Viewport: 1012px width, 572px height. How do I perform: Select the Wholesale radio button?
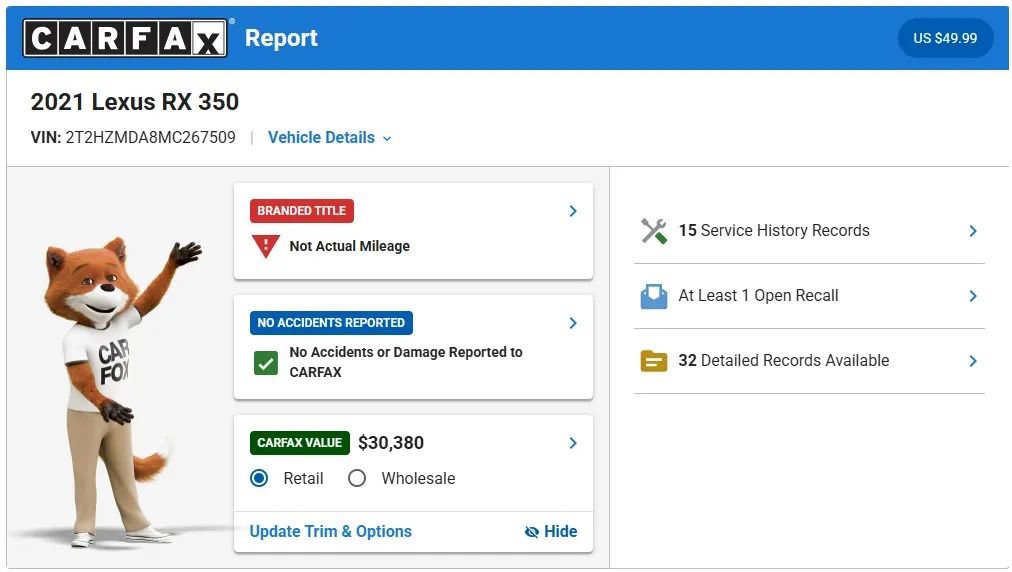tap(357, 478)
